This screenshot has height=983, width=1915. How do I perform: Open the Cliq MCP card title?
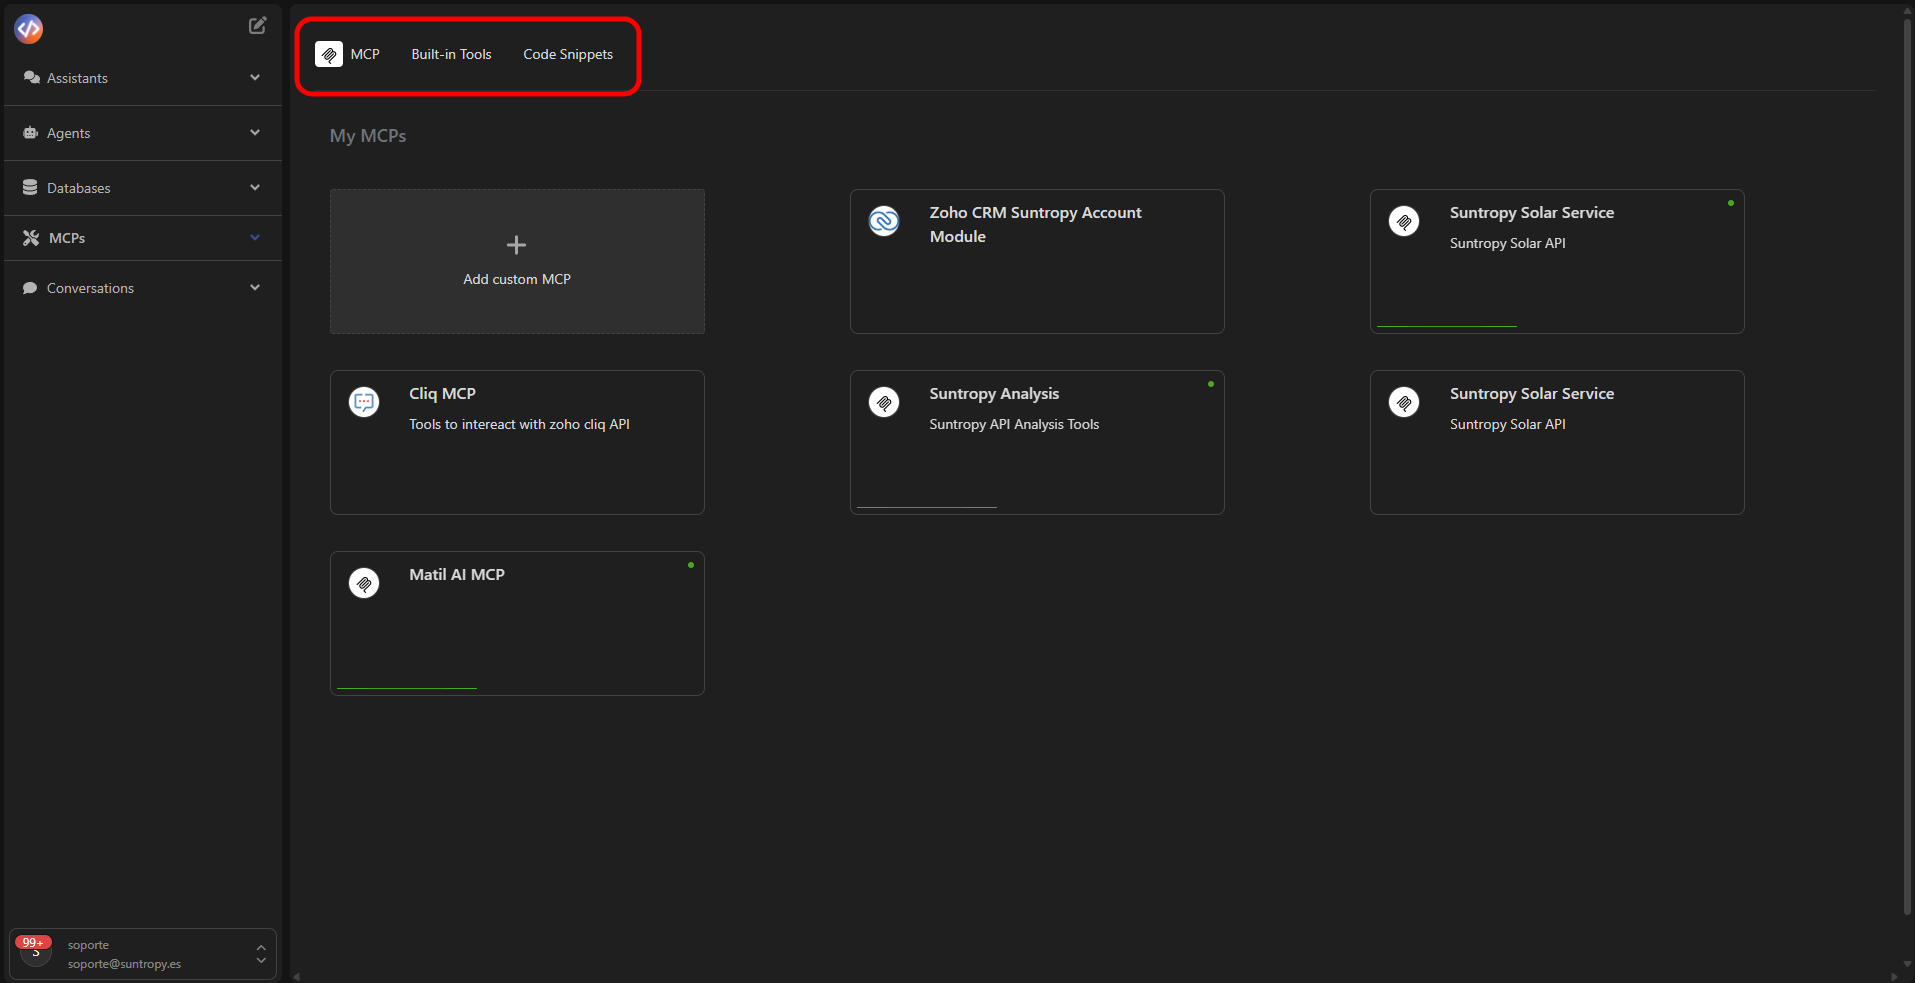(x=442, y=394)
